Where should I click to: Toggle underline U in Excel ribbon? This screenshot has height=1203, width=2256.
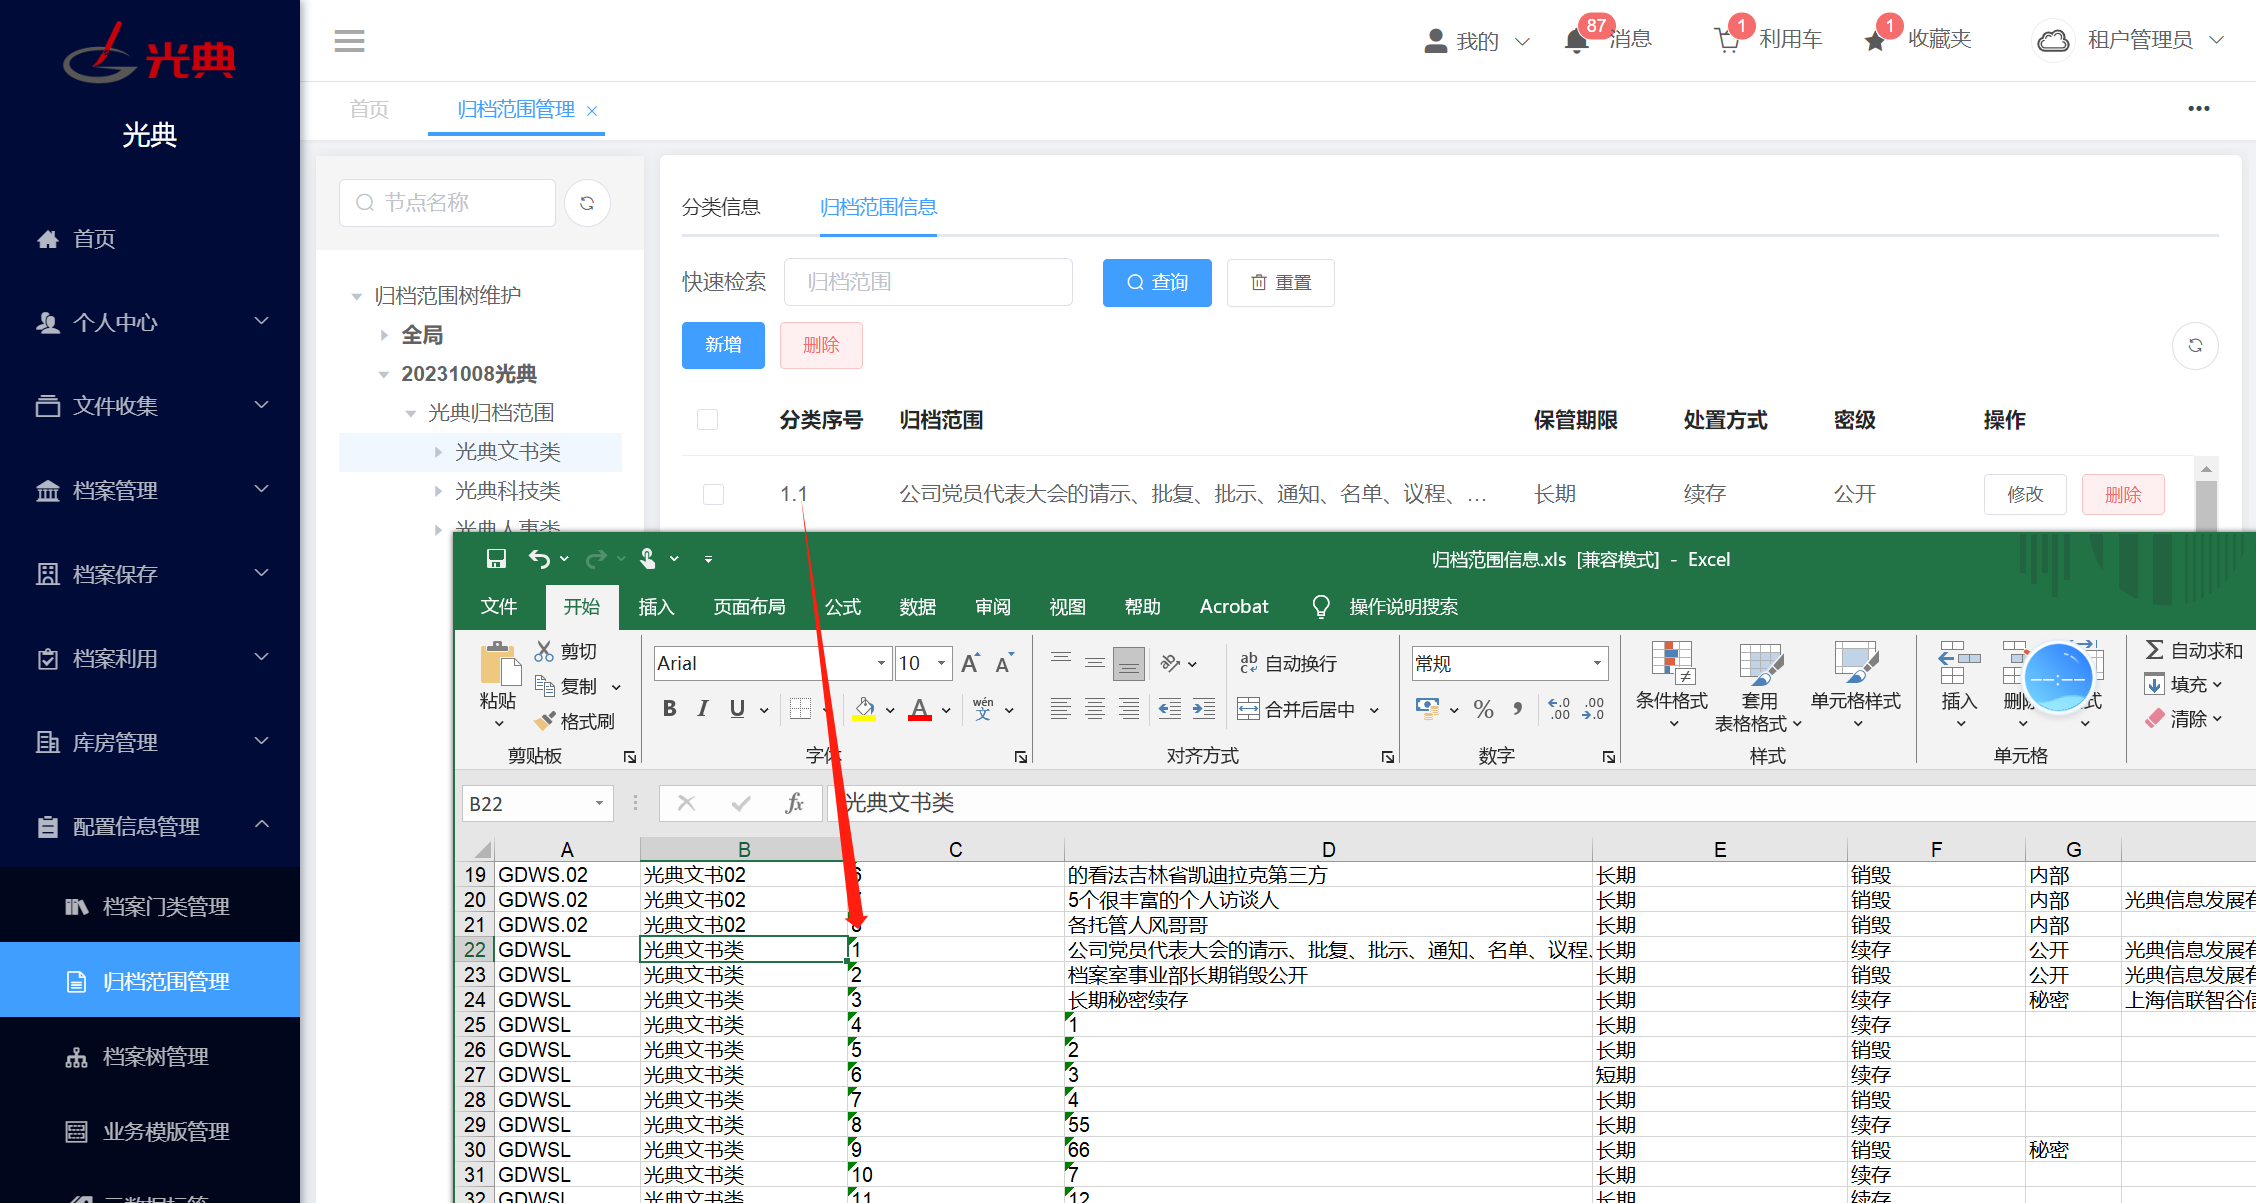click(737, 709)
